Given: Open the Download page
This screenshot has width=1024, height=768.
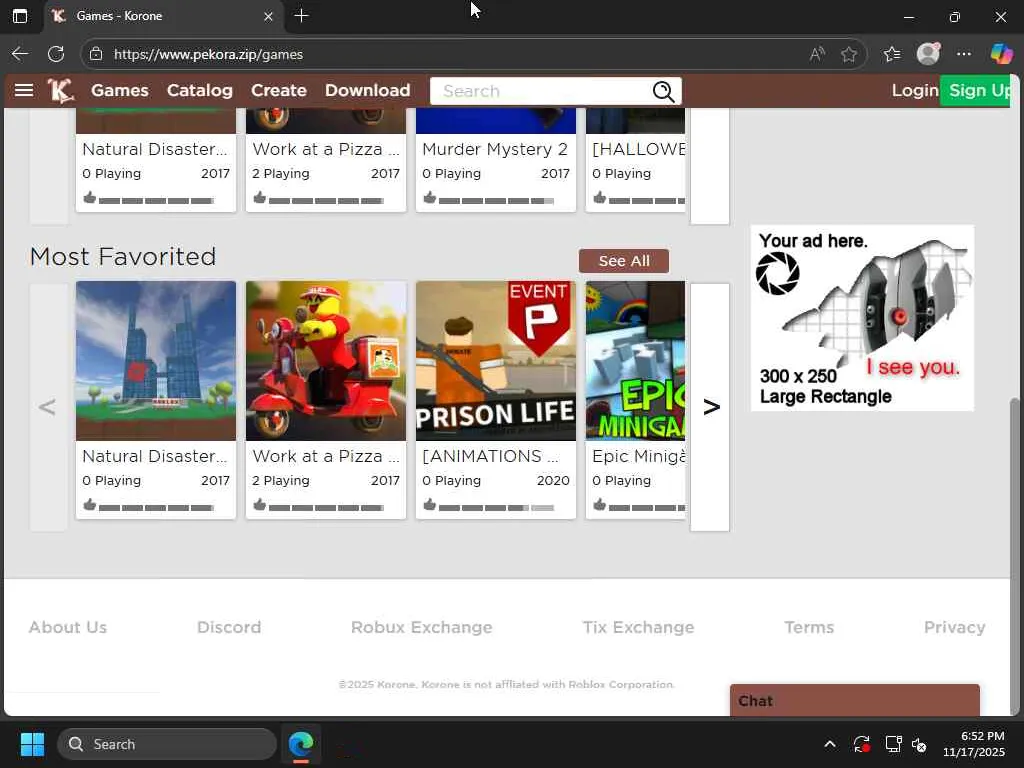Looking at the screenshot, I should click(x=368, y=90).
